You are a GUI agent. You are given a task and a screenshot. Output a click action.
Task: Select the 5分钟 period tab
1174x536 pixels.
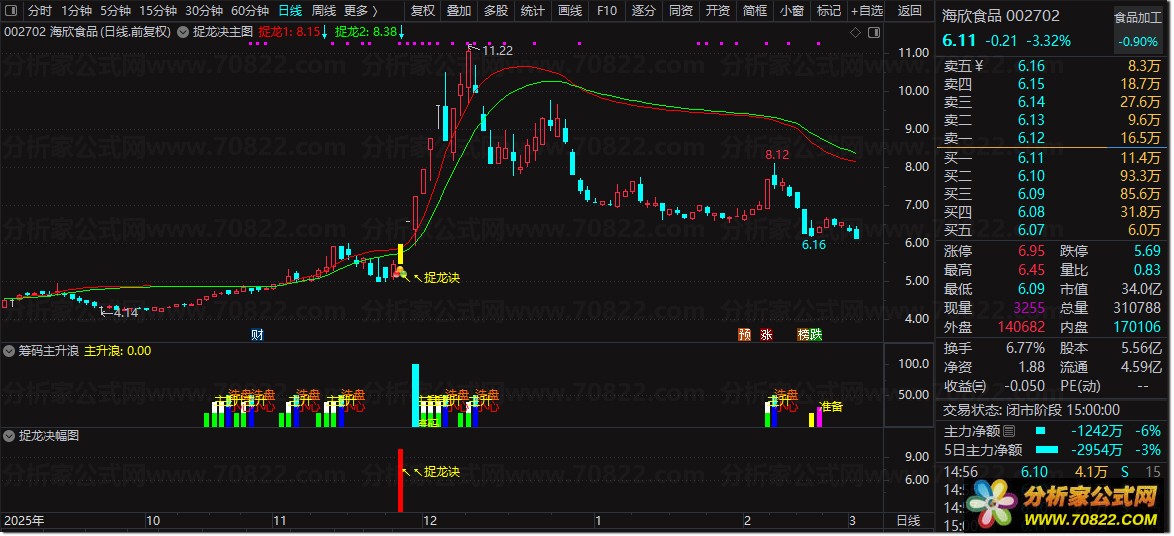[x=115, y=10]
